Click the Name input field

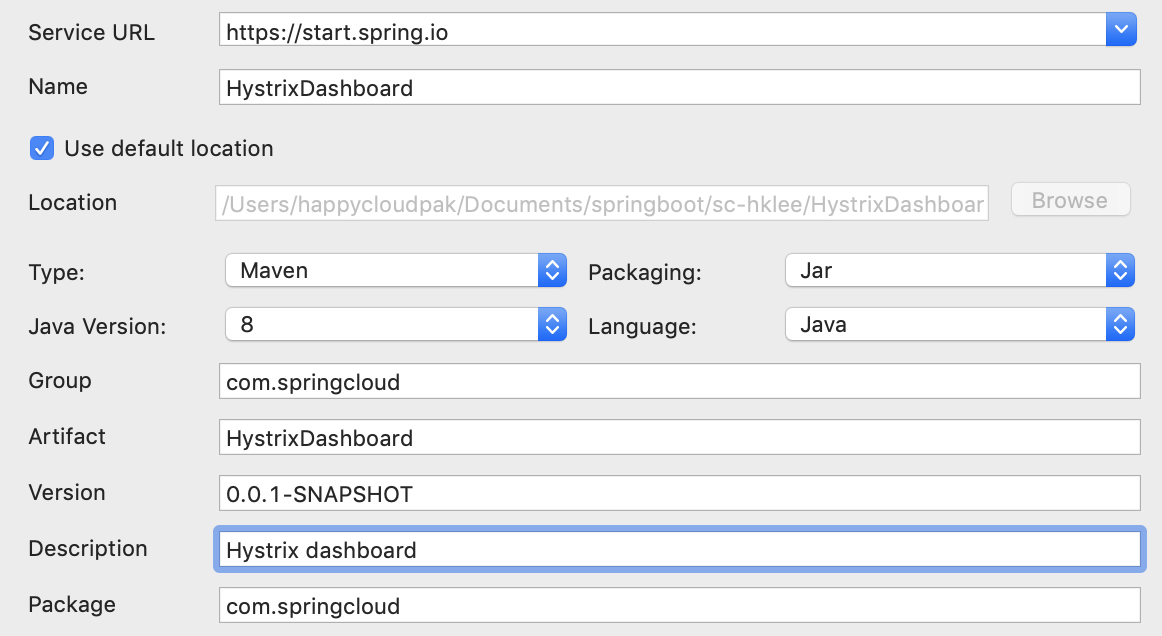tap(680, 87)
